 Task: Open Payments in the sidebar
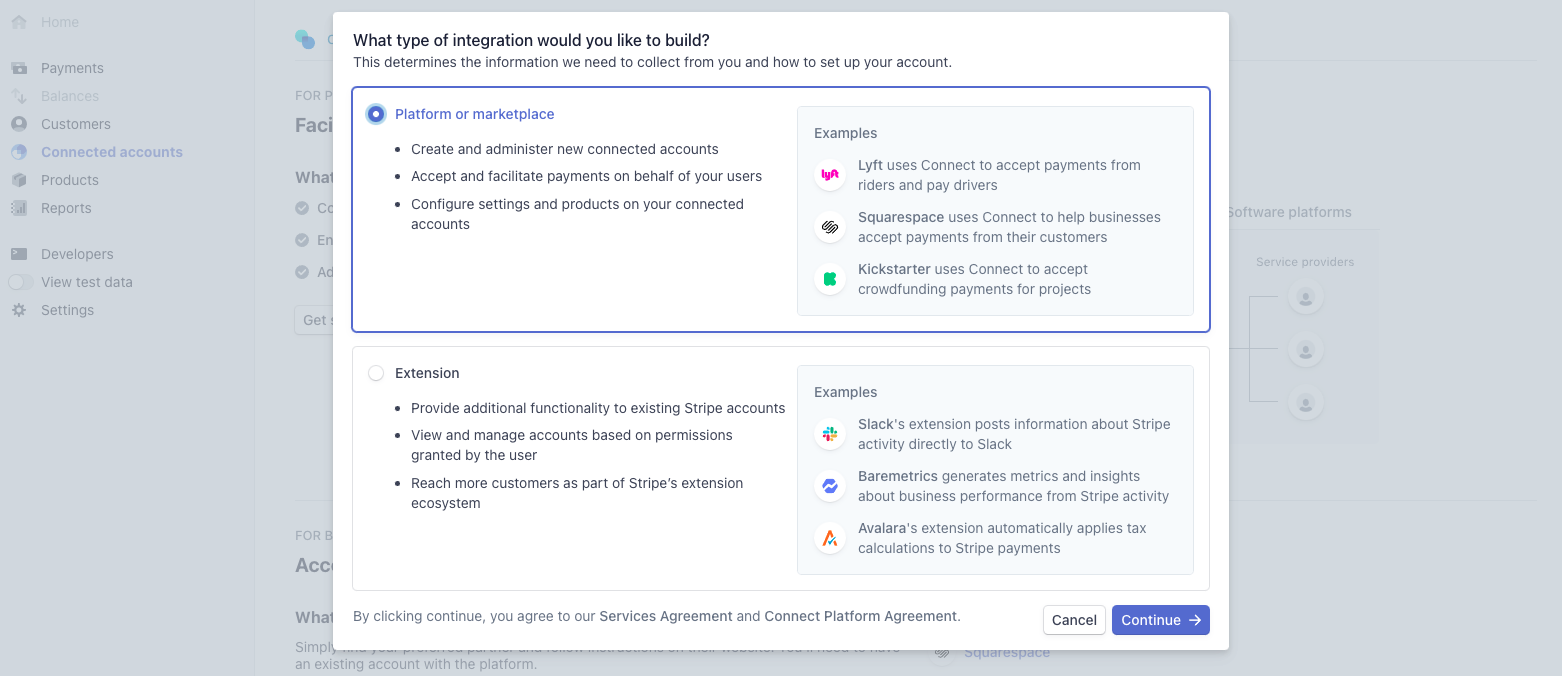(x=72, y=68)
